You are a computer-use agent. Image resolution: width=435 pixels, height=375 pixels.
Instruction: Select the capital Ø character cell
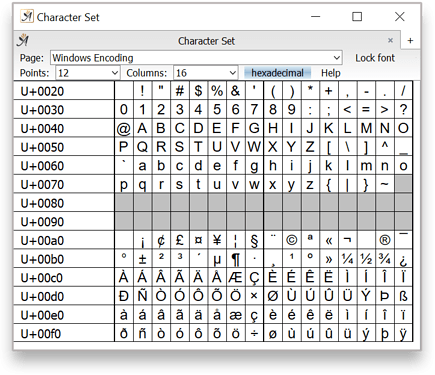coord(273,296)
